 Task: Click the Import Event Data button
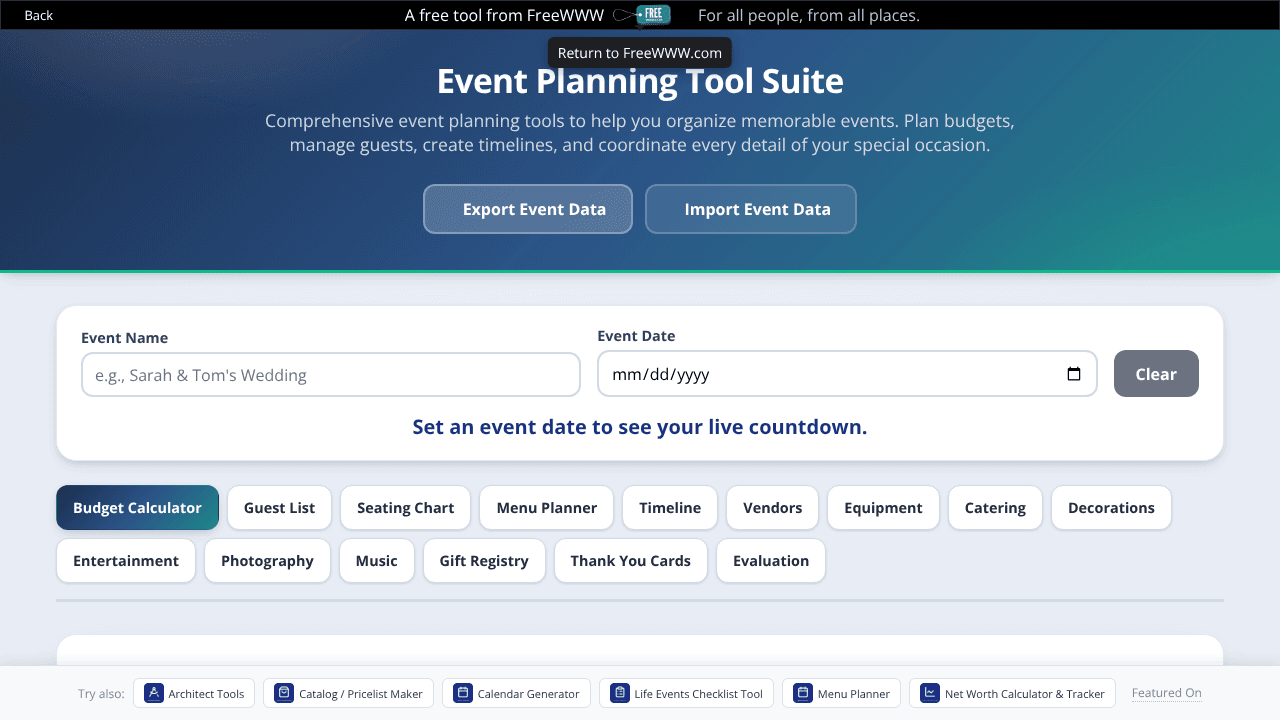(751, 209)
